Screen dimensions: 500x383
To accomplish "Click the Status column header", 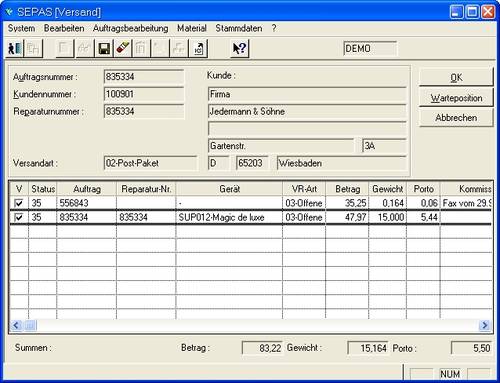I will tap(43, 189).
